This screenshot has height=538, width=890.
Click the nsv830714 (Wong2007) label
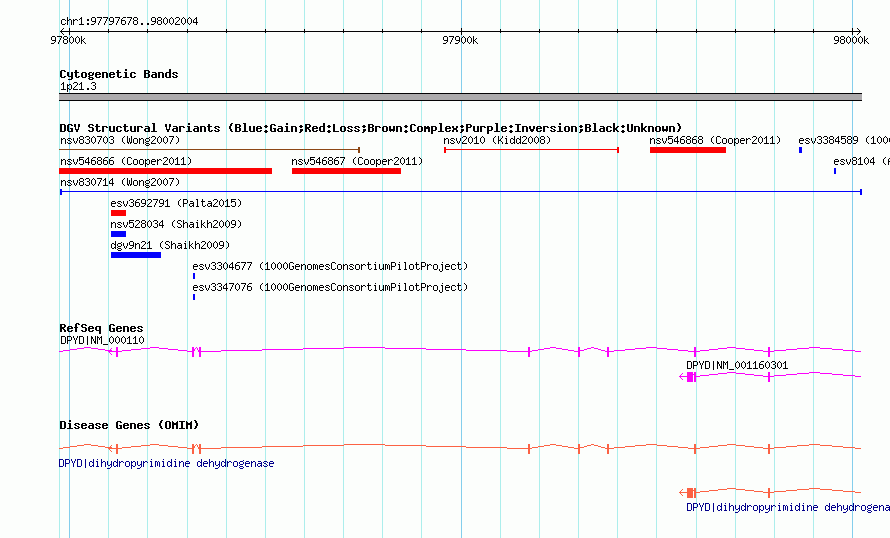[120, 182]
